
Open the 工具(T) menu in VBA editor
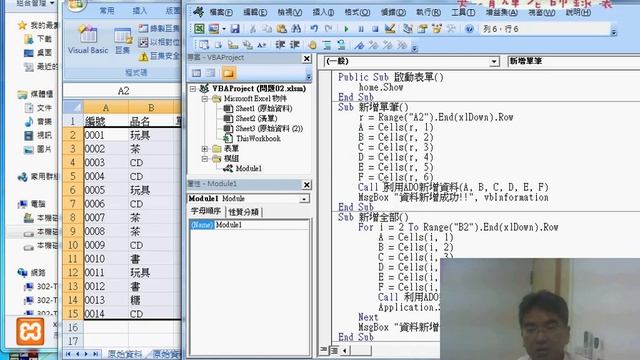463,12
